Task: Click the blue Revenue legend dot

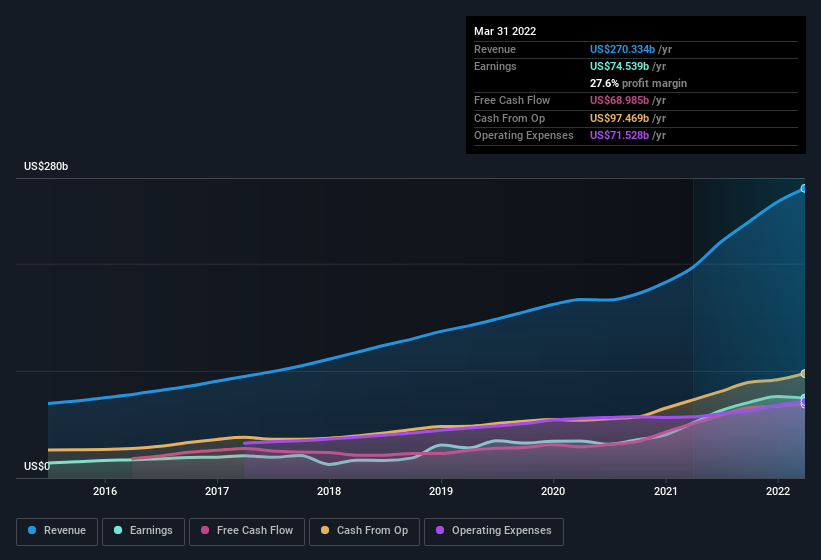Action: click(x=32, y=530)
